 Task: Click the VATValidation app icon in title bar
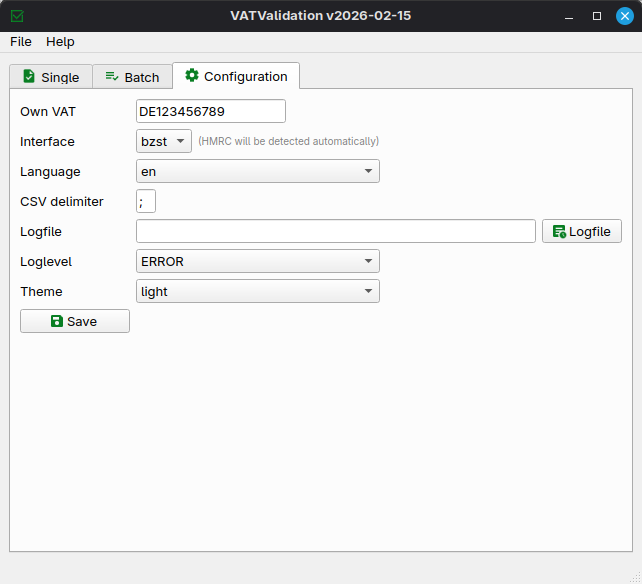17,16
